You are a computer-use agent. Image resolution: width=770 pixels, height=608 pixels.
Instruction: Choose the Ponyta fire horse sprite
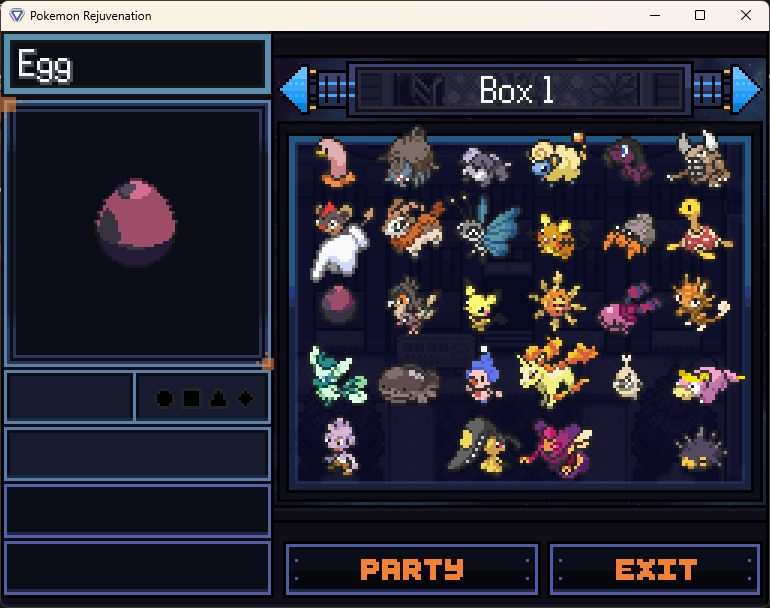pyautogui.click(x=557, y=372)
